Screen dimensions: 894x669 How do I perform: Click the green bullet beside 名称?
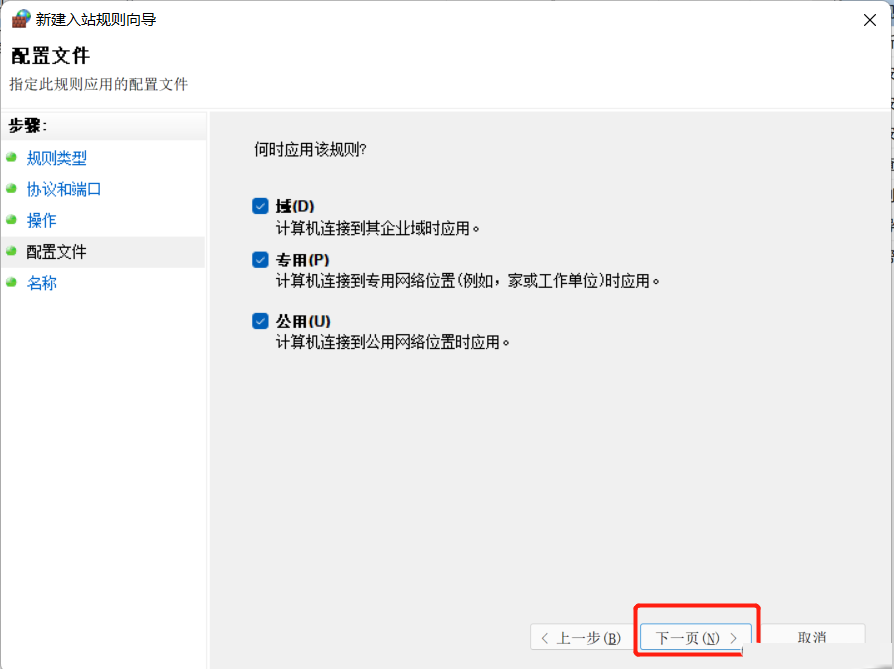click(x=11, y=282)
